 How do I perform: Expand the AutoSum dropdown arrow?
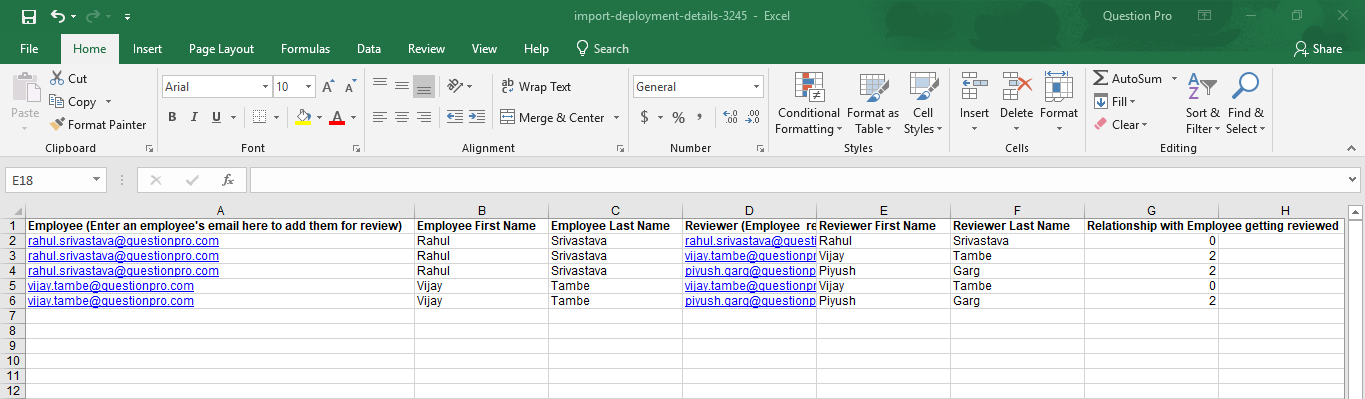click(x=1174, y=78)
